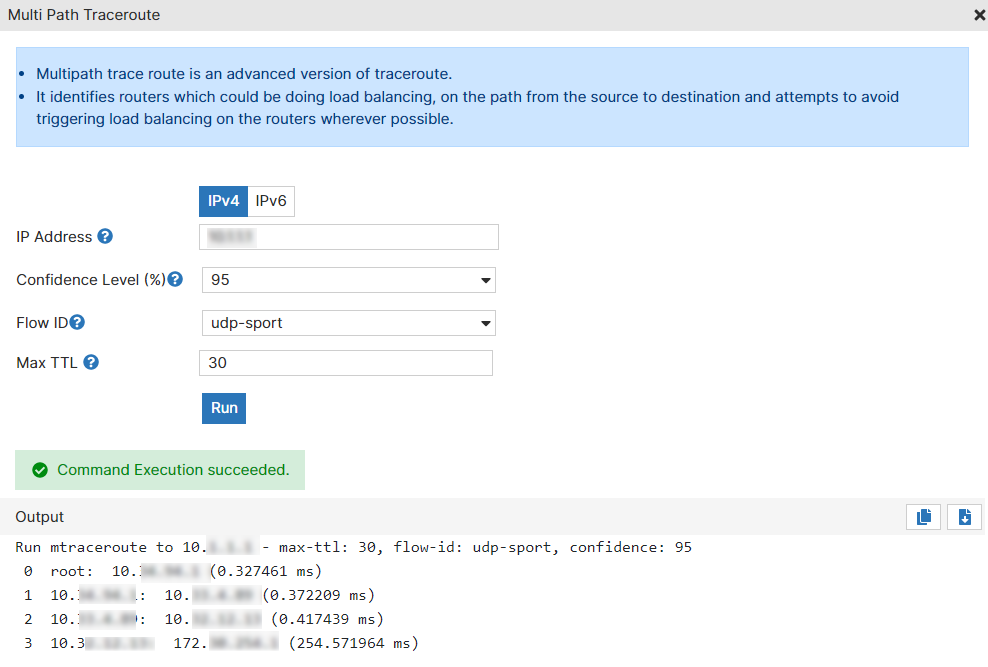Screen dimensions: 988x667
Task: Copy output to clipboard icon
Action: [924, 517]
